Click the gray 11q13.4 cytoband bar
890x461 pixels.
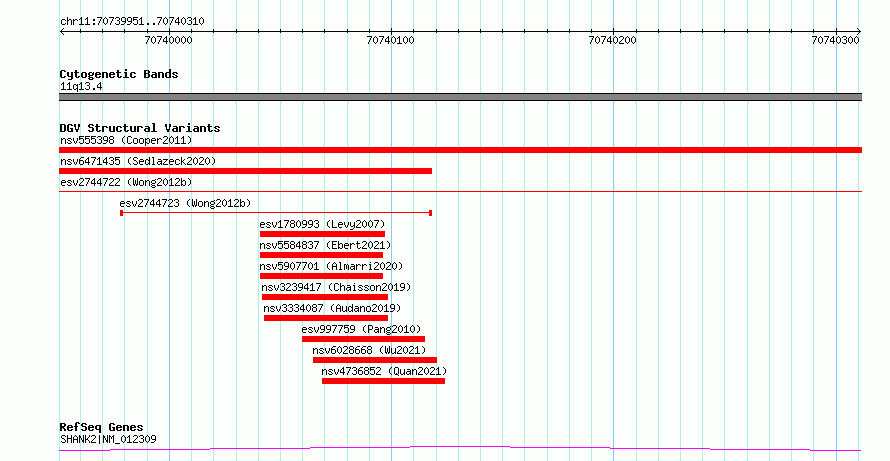pyautogui.click(x=460, y=97)
